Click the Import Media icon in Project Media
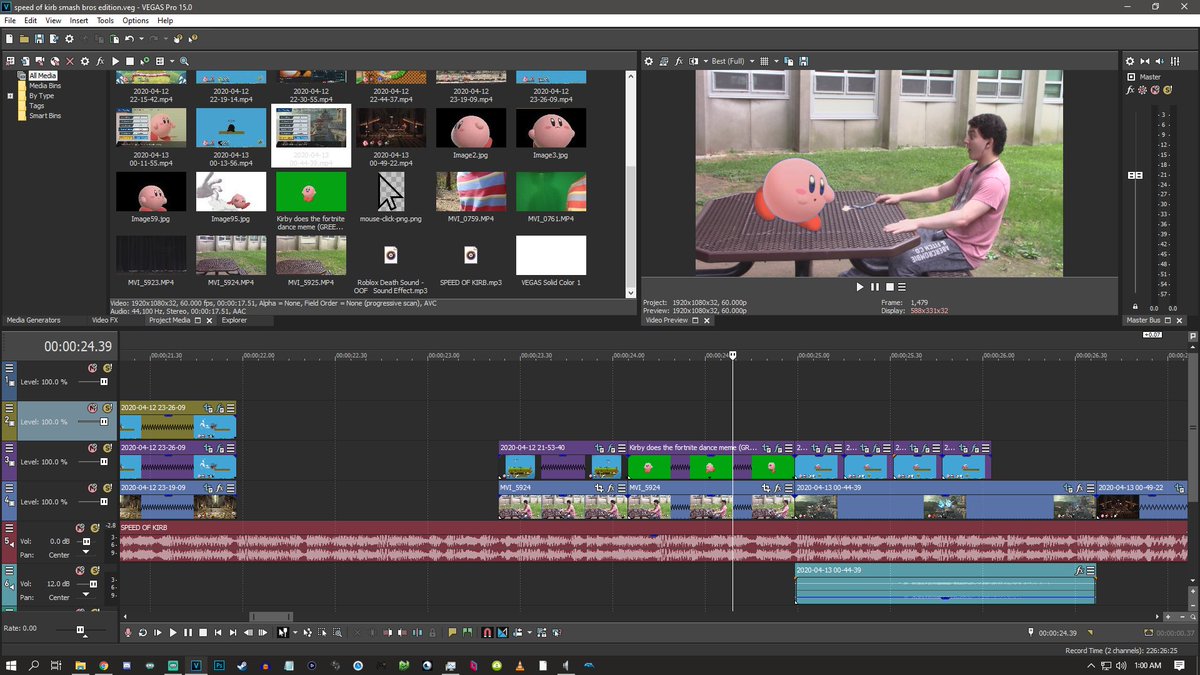 [25, 61]
